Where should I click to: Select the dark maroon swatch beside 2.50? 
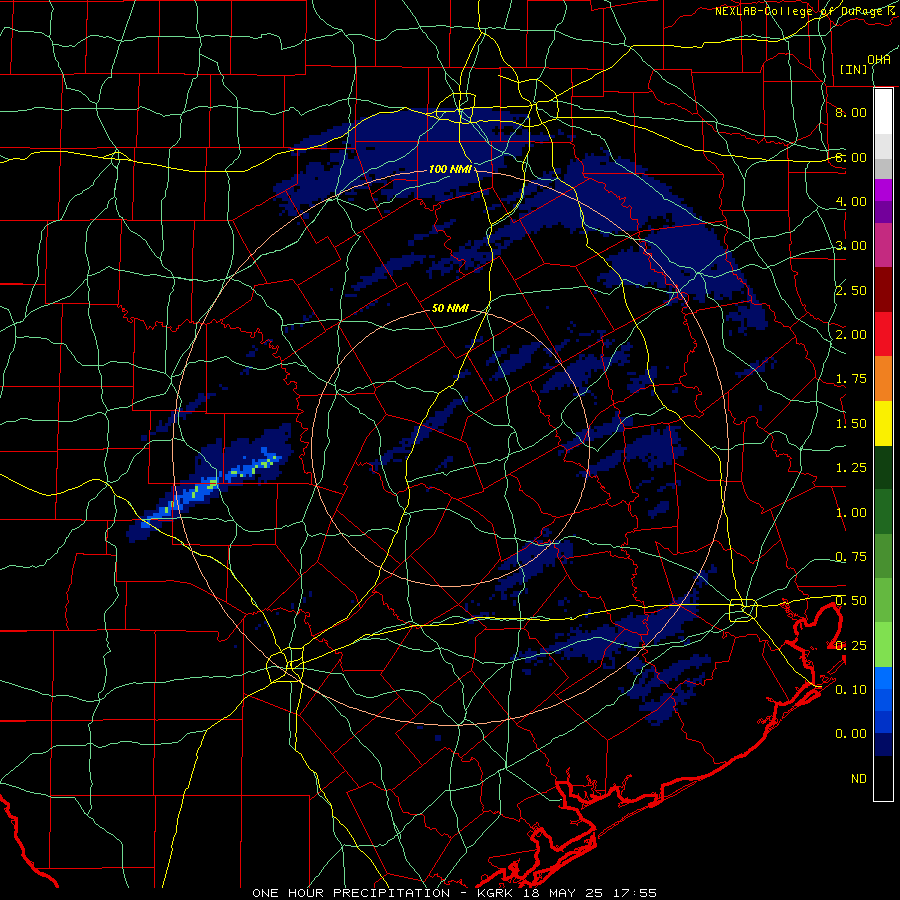tap(883, 290)
